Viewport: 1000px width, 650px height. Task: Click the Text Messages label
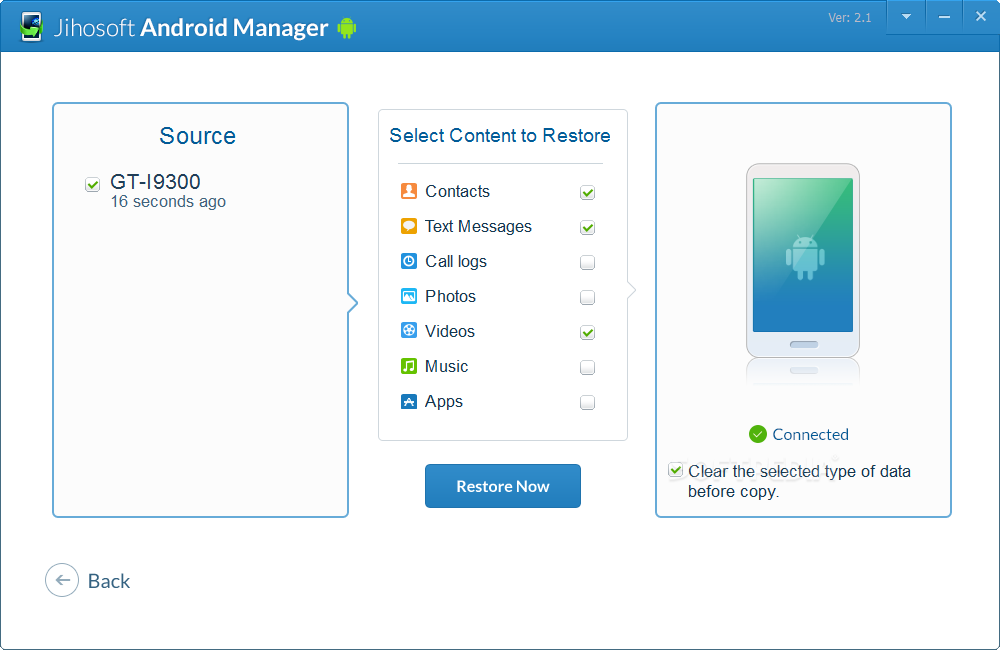[x=478, y=226]
